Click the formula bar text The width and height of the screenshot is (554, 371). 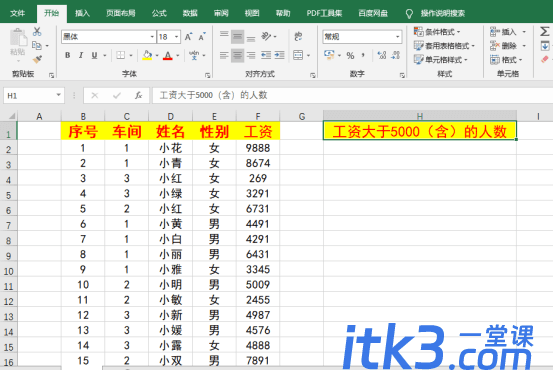(x=213, y=95)
